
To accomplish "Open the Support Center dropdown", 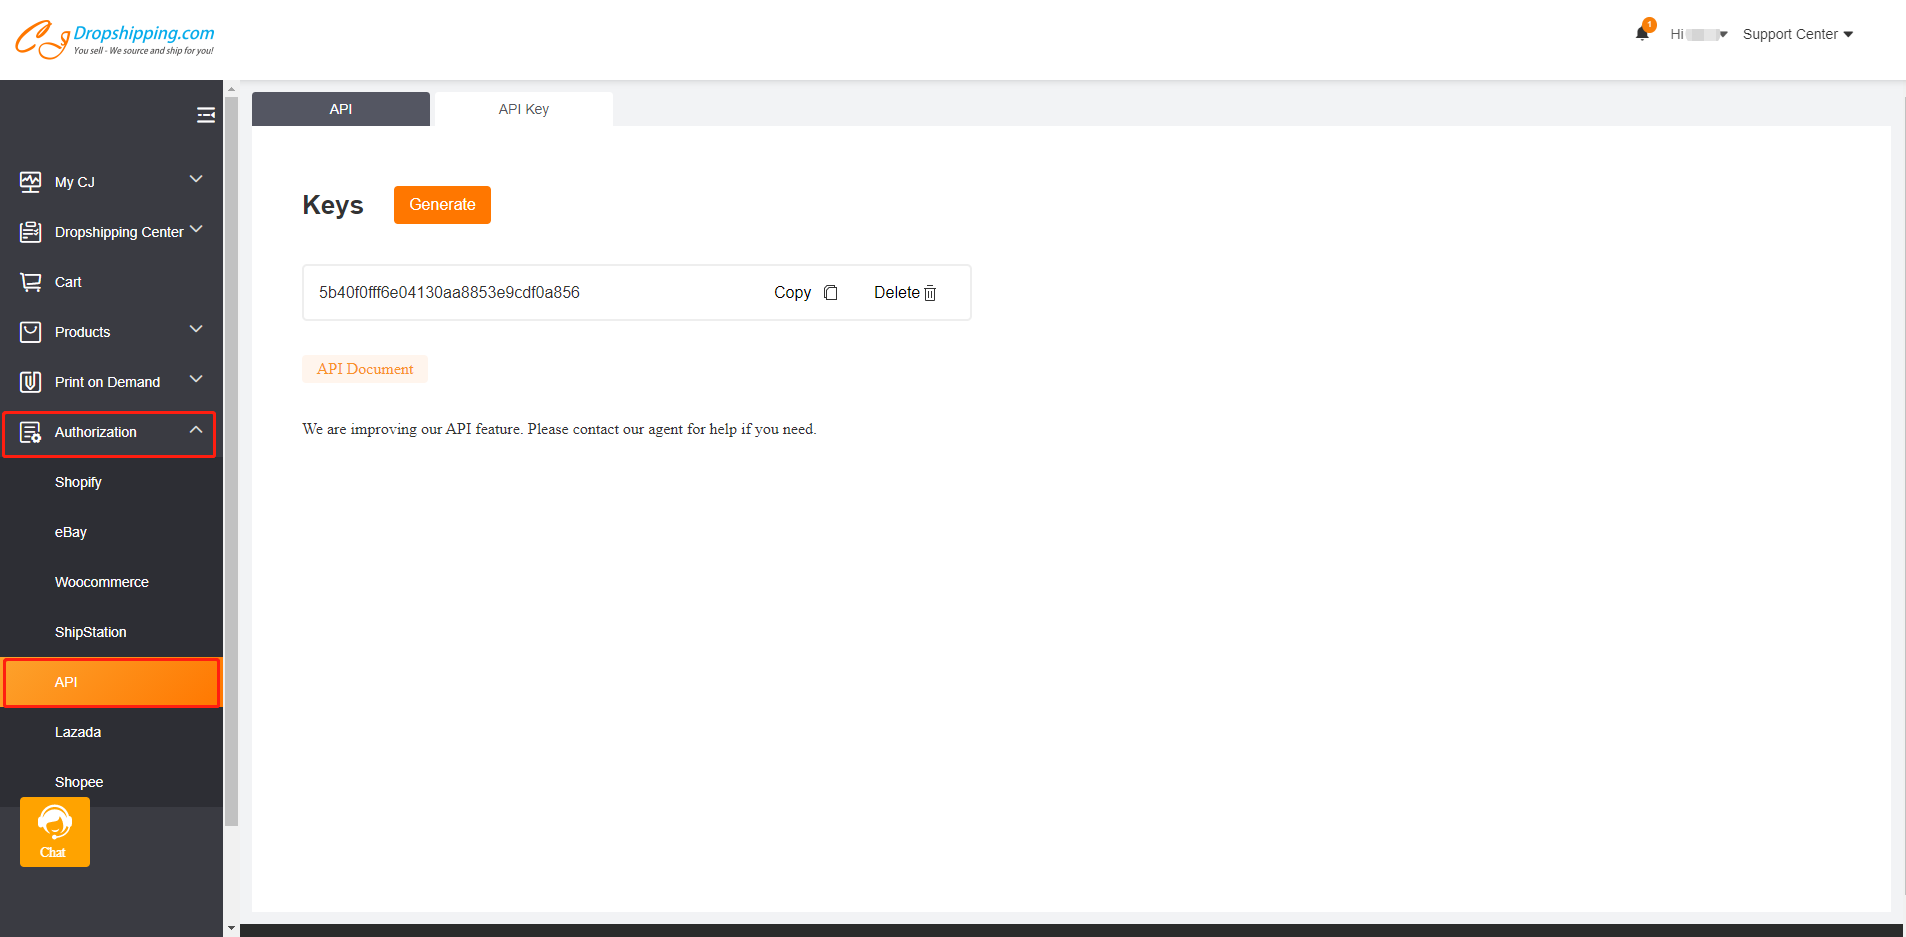I will tap(1797, 34).
